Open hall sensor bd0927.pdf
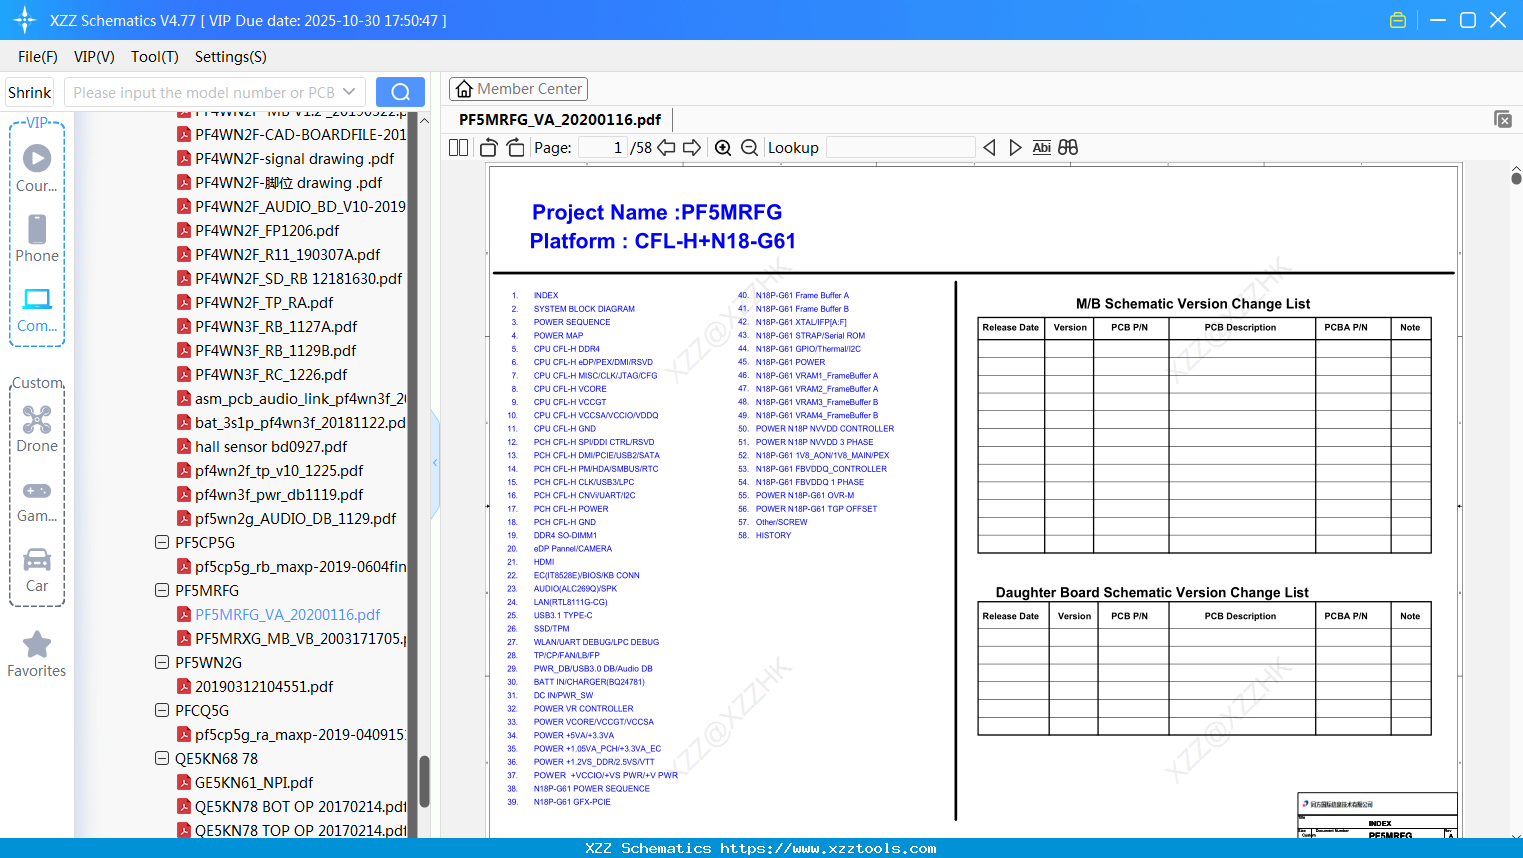The height and width of the screenshot is (858, 1523). coord(271,446)
